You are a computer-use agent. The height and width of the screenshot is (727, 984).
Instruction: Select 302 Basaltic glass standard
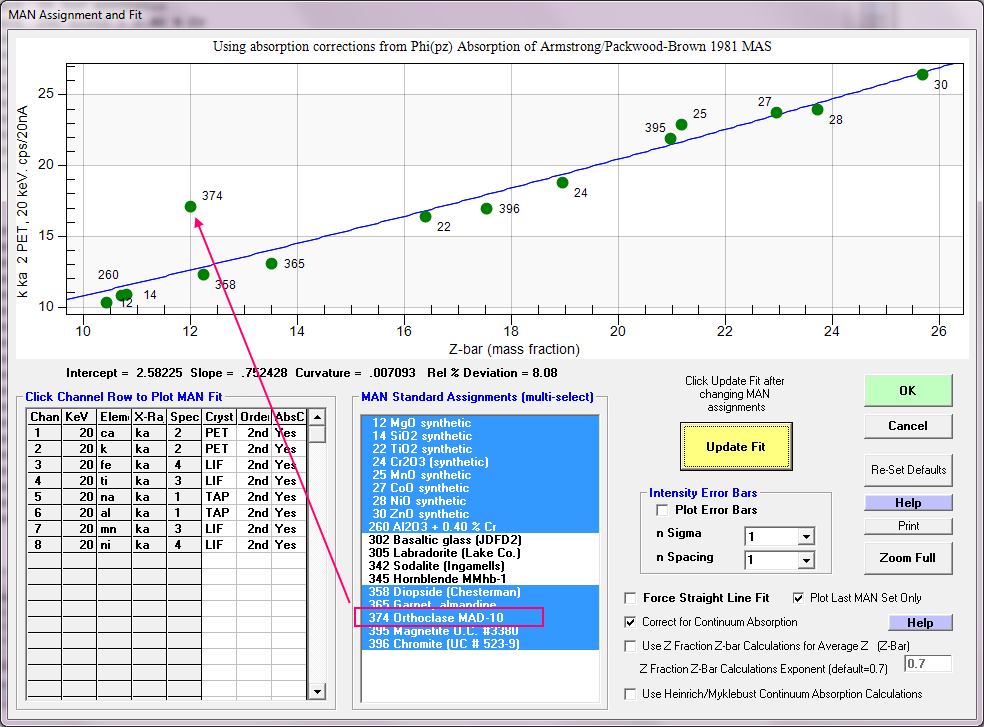click(445, 540)
